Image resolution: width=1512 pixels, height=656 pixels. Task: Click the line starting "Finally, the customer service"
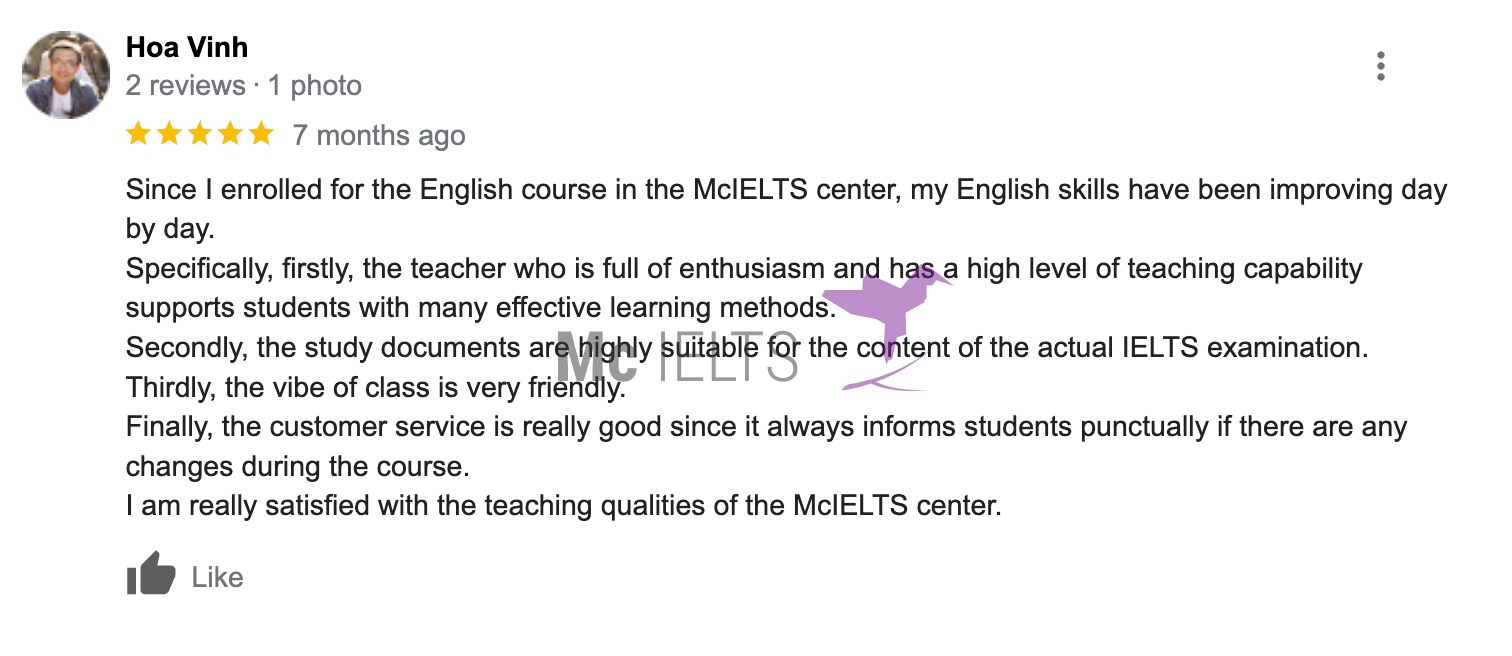pyautogui.click(x=600, y=427)
